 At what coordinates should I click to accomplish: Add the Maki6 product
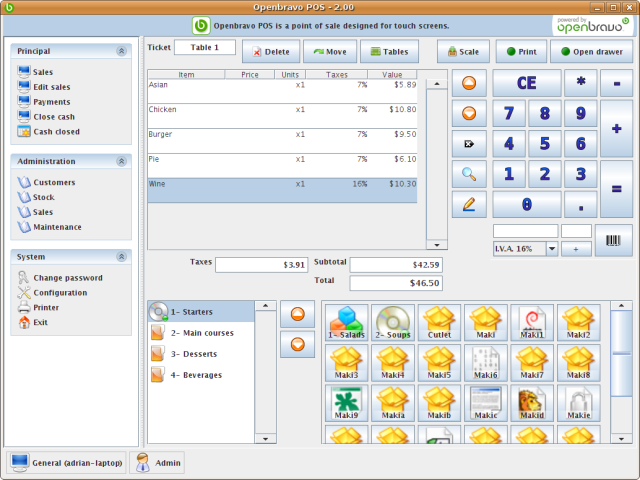(486, 362)
